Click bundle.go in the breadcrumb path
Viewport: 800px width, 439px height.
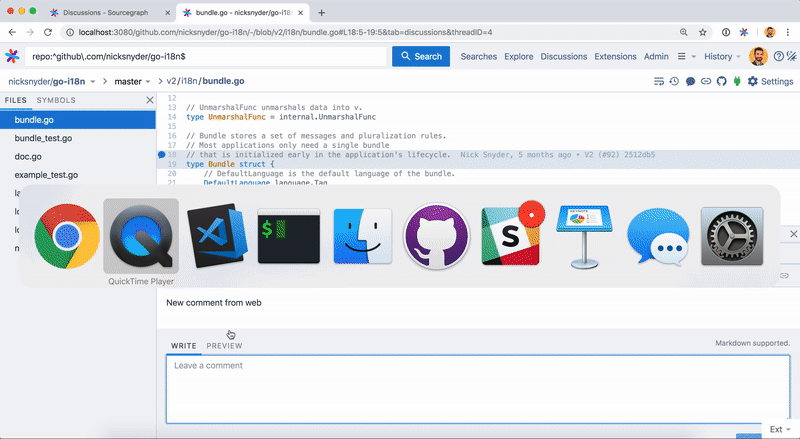223,81
